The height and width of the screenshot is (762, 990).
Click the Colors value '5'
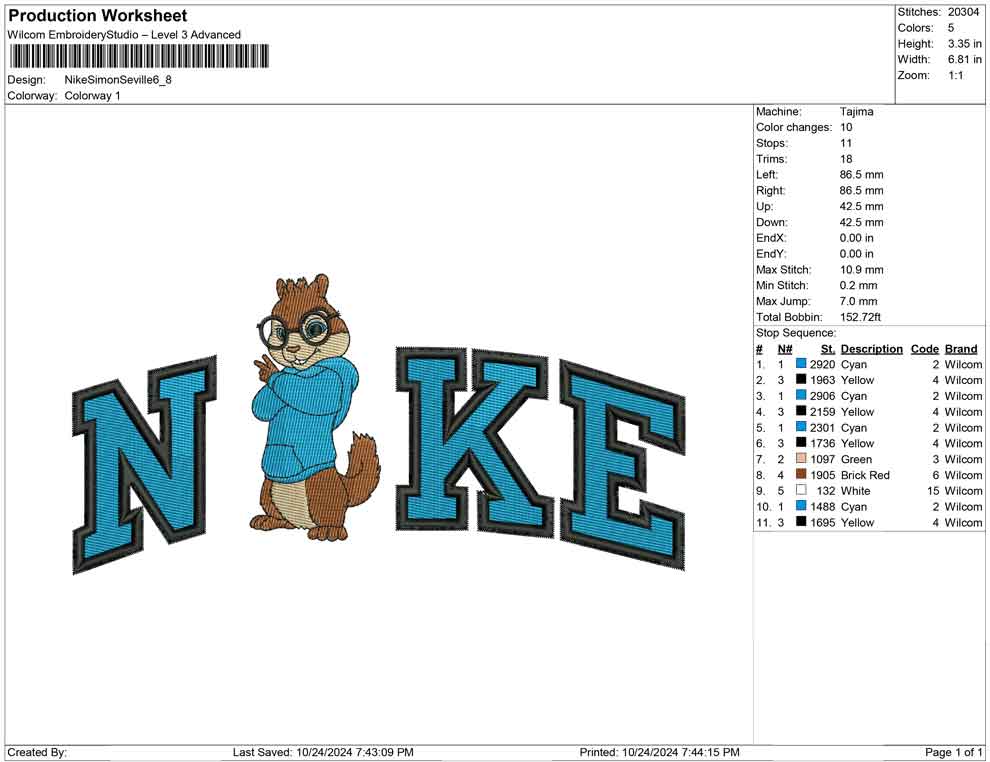951,28
